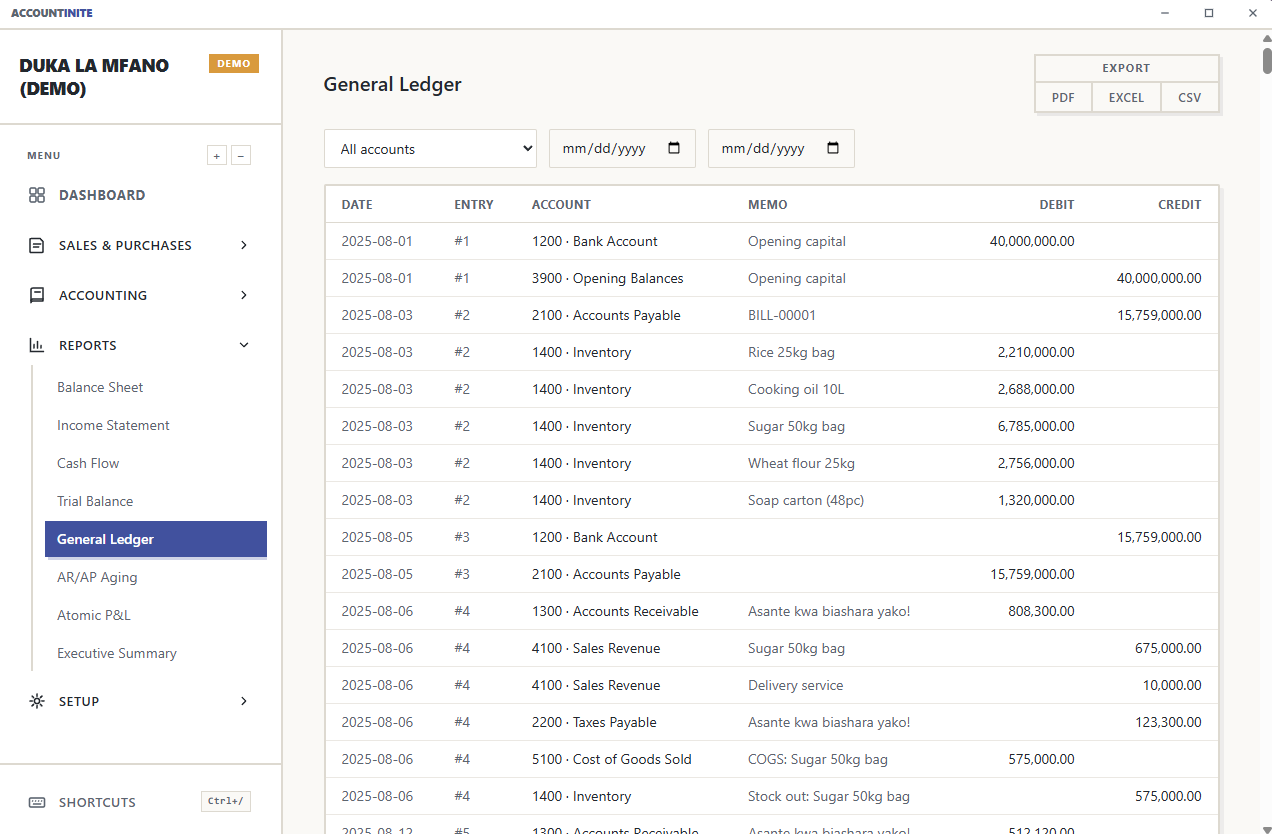Click the 123,300.00 credit amount
Viewport: 1272px width, 834px height.
1168,722
